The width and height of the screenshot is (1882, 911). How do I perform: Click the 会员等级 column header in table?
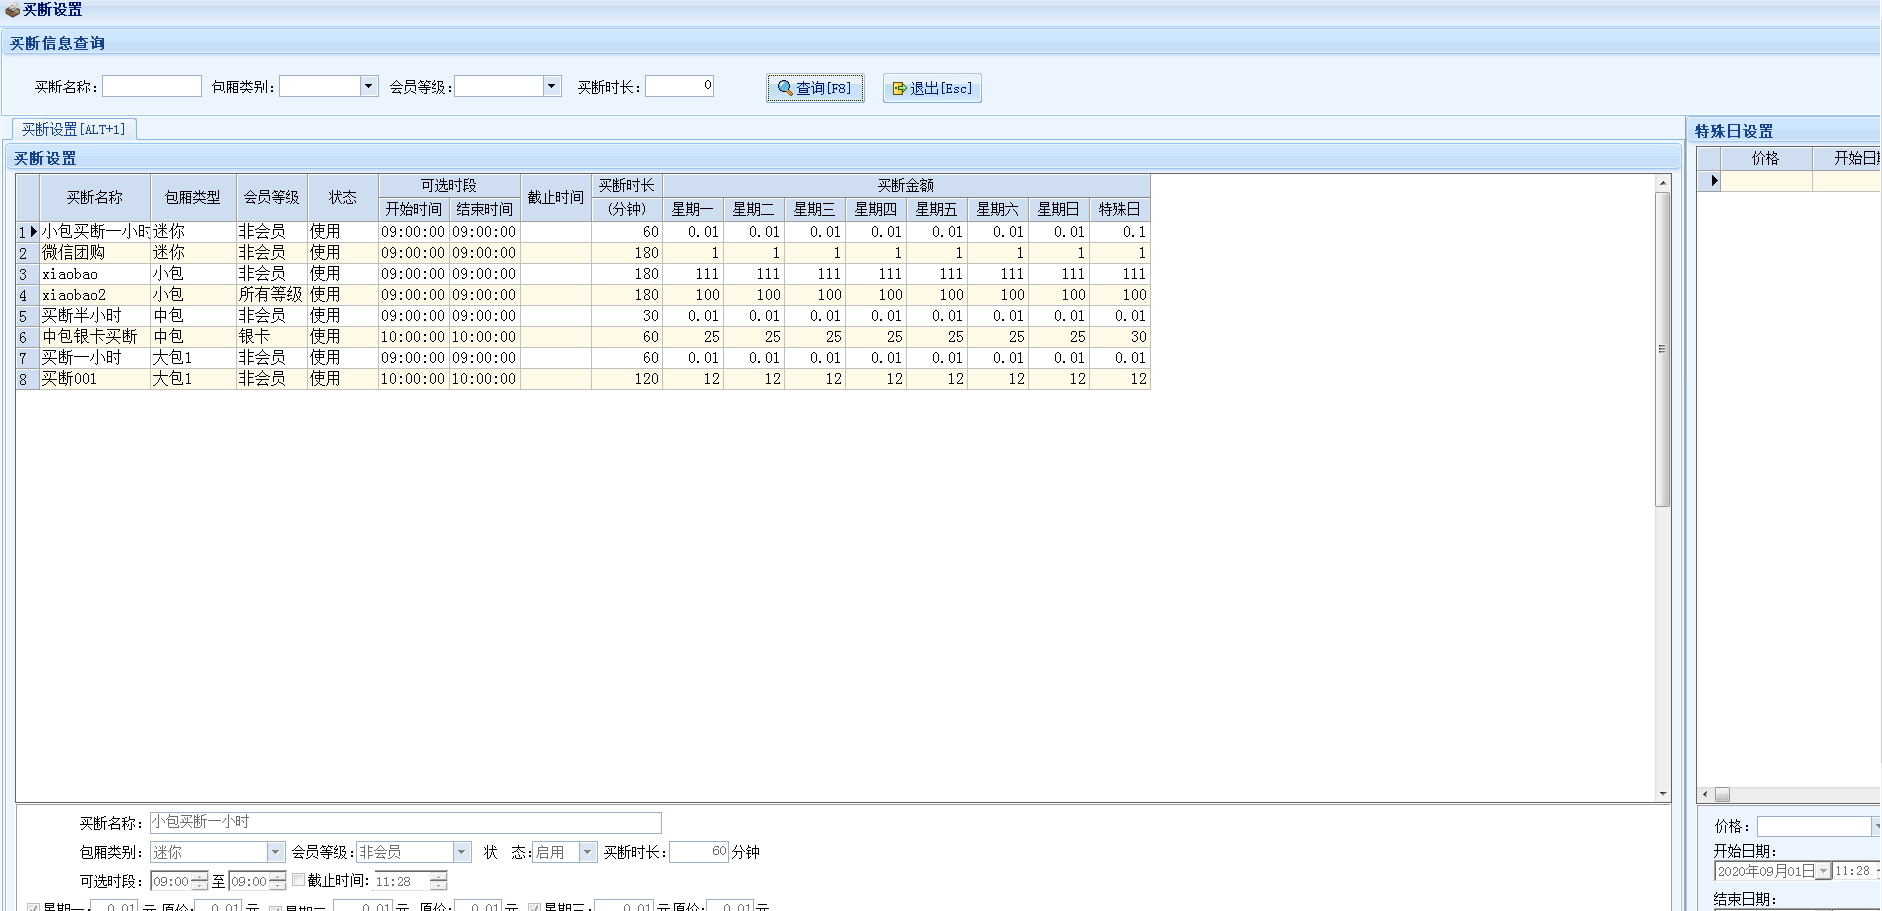coord(272,197)
